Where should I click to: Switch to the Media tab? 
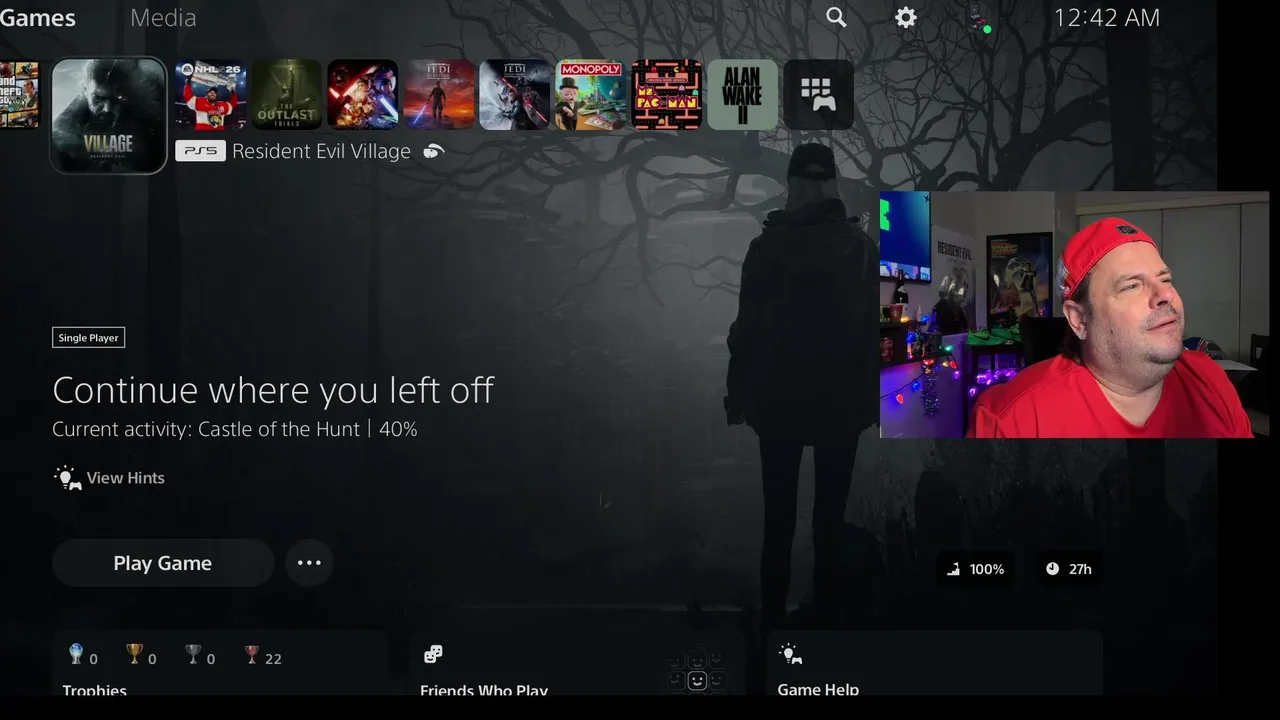coord(163,18)
